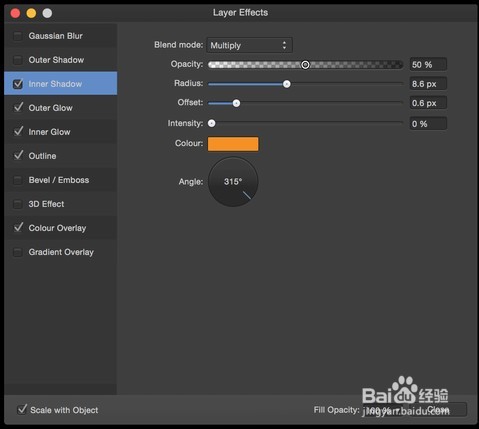479x429 pixels.
Task: Click the Opacity 50 % value field
Action: pyautogui.click(x=428, y=64)
